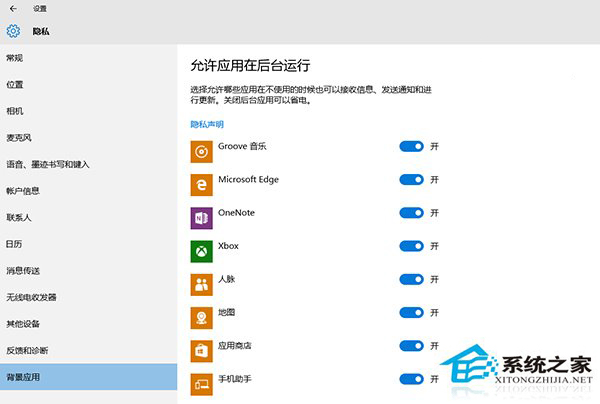Click the 设置 window title
The width and height of the screenshot is (600, 404).
(x=40, y=8)
